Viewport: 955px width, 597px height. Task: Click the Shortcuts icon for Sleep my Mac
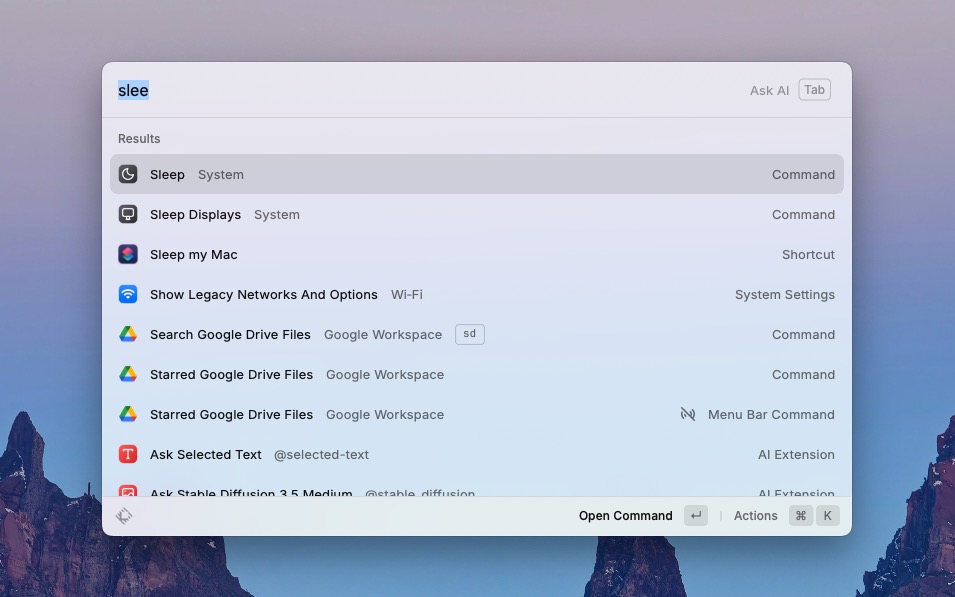[128, 254]
